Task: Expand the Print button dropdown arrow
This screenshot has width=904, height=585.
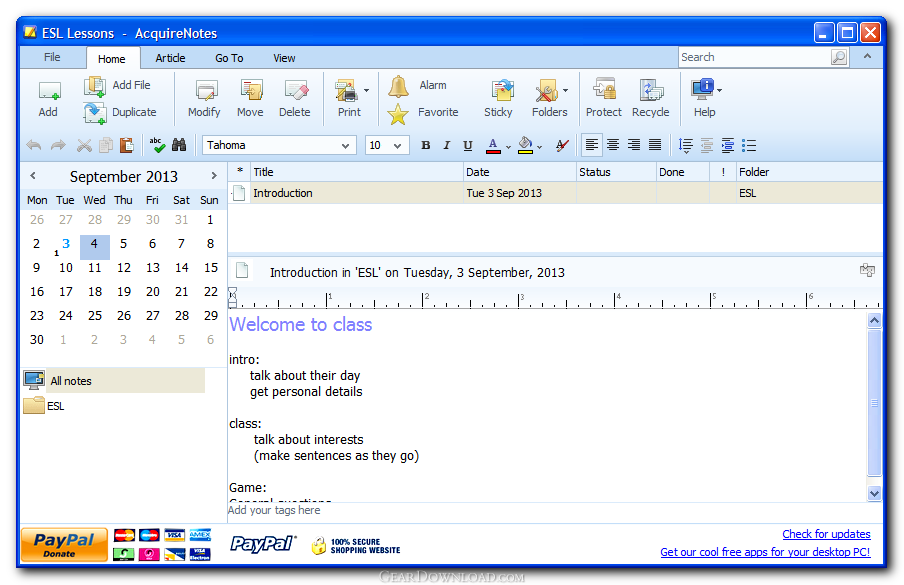Action: coord(366,91)
